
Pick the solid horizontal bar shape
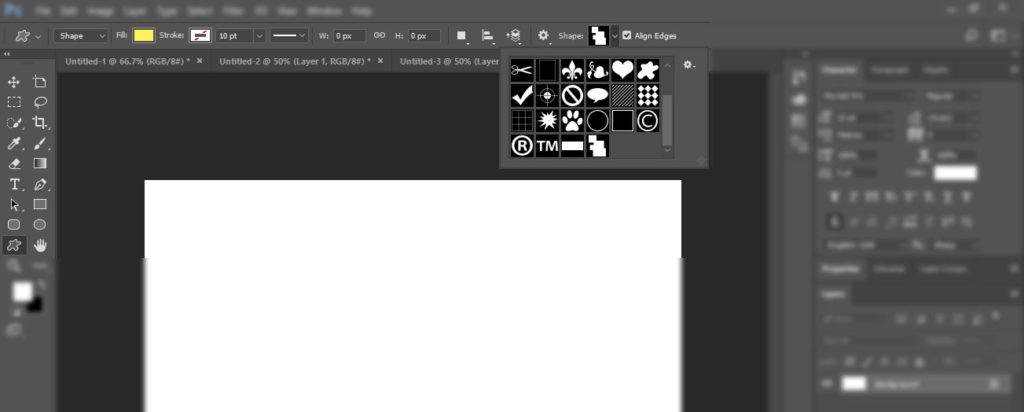(572, 146)
